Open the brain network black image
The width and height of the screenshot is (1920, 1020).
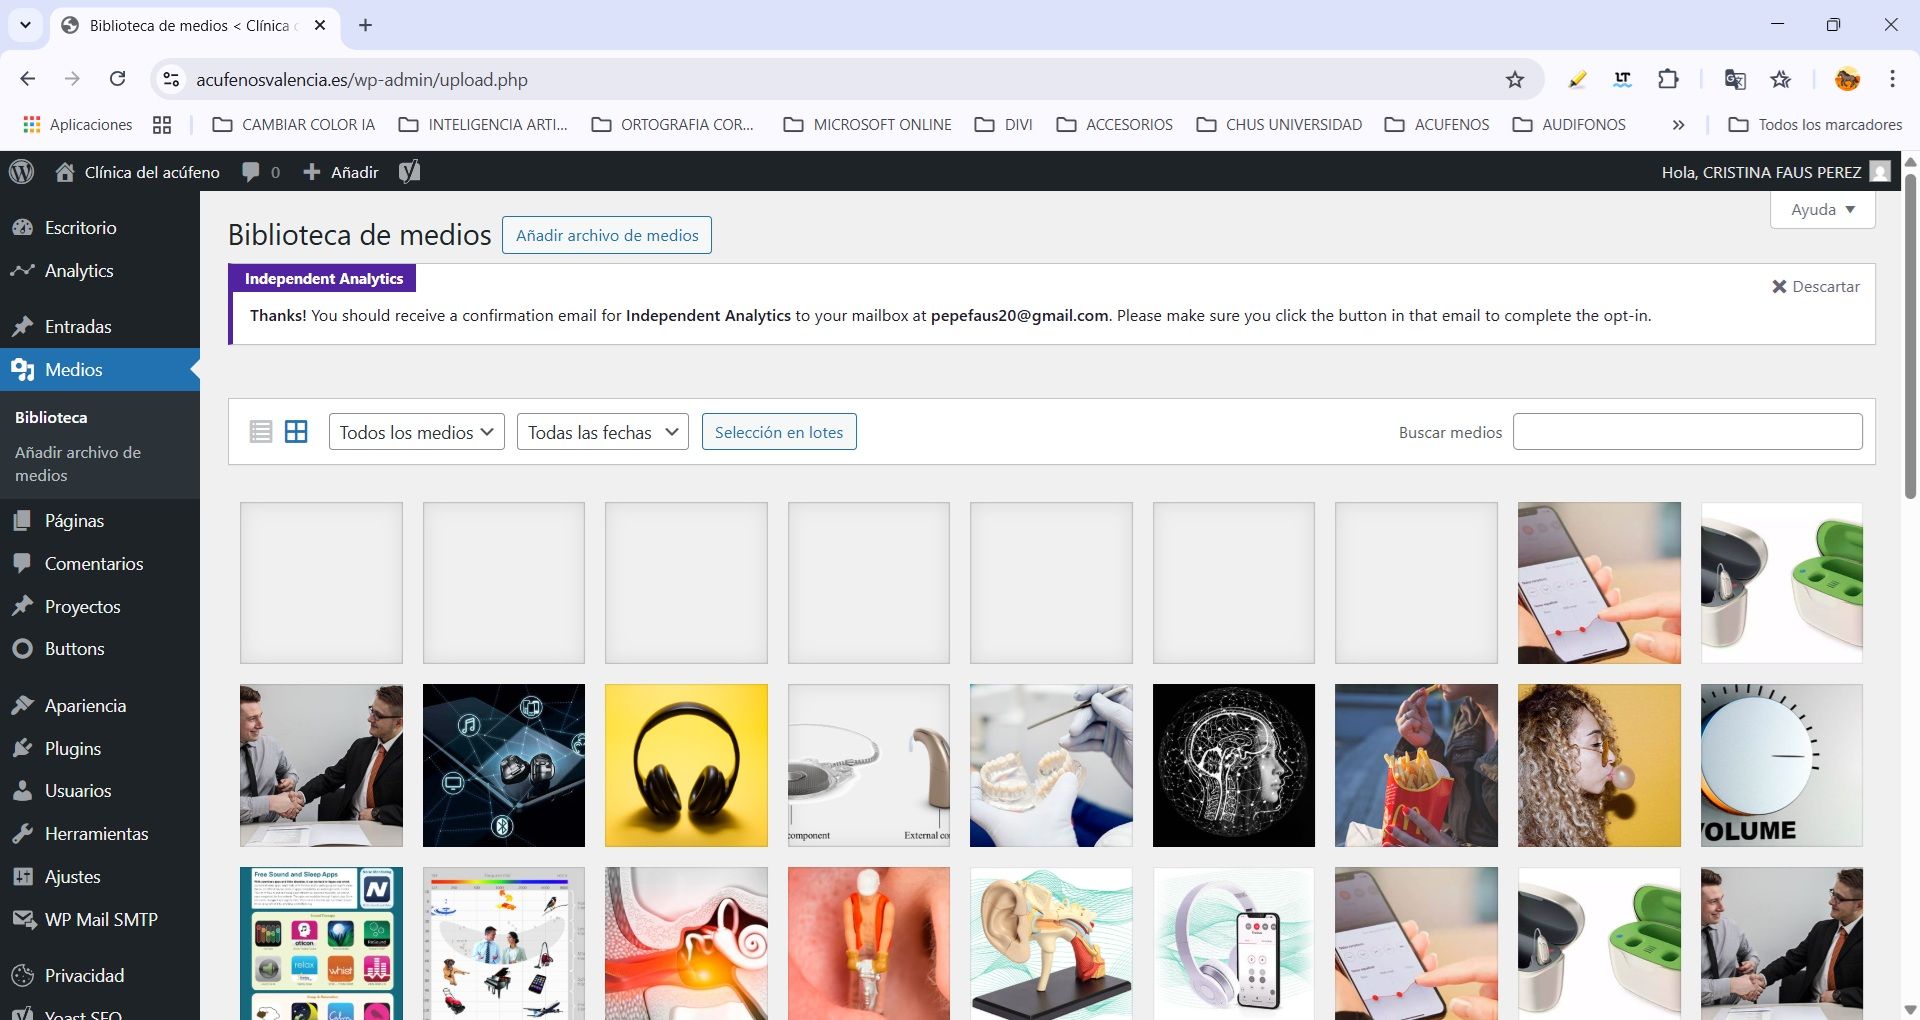coord(1234,766)
